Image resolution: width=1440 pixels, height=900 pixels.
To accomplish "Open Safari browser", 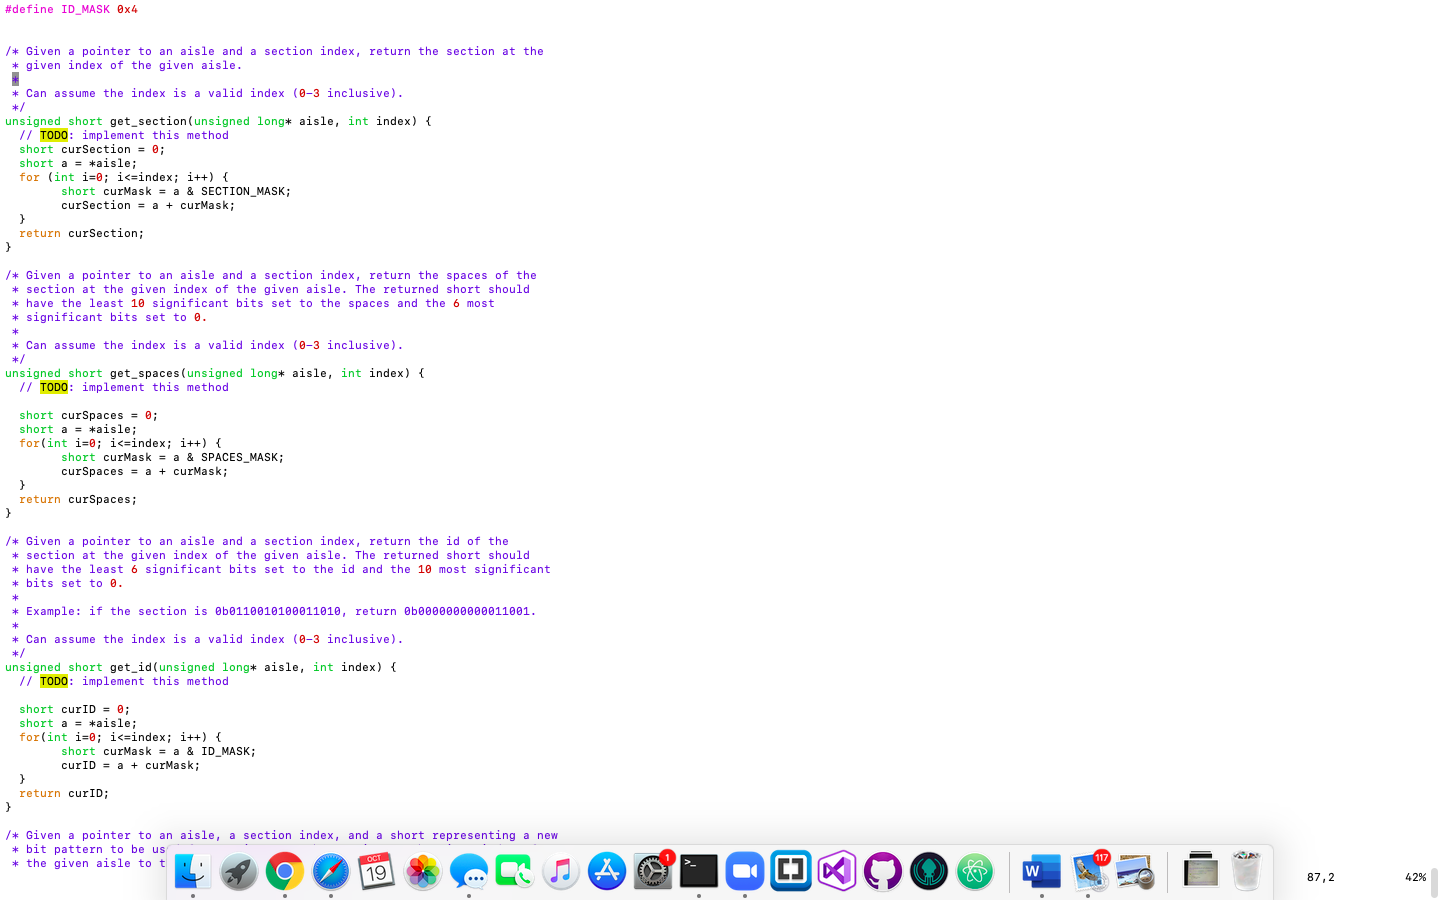I will tap(330, 871).
